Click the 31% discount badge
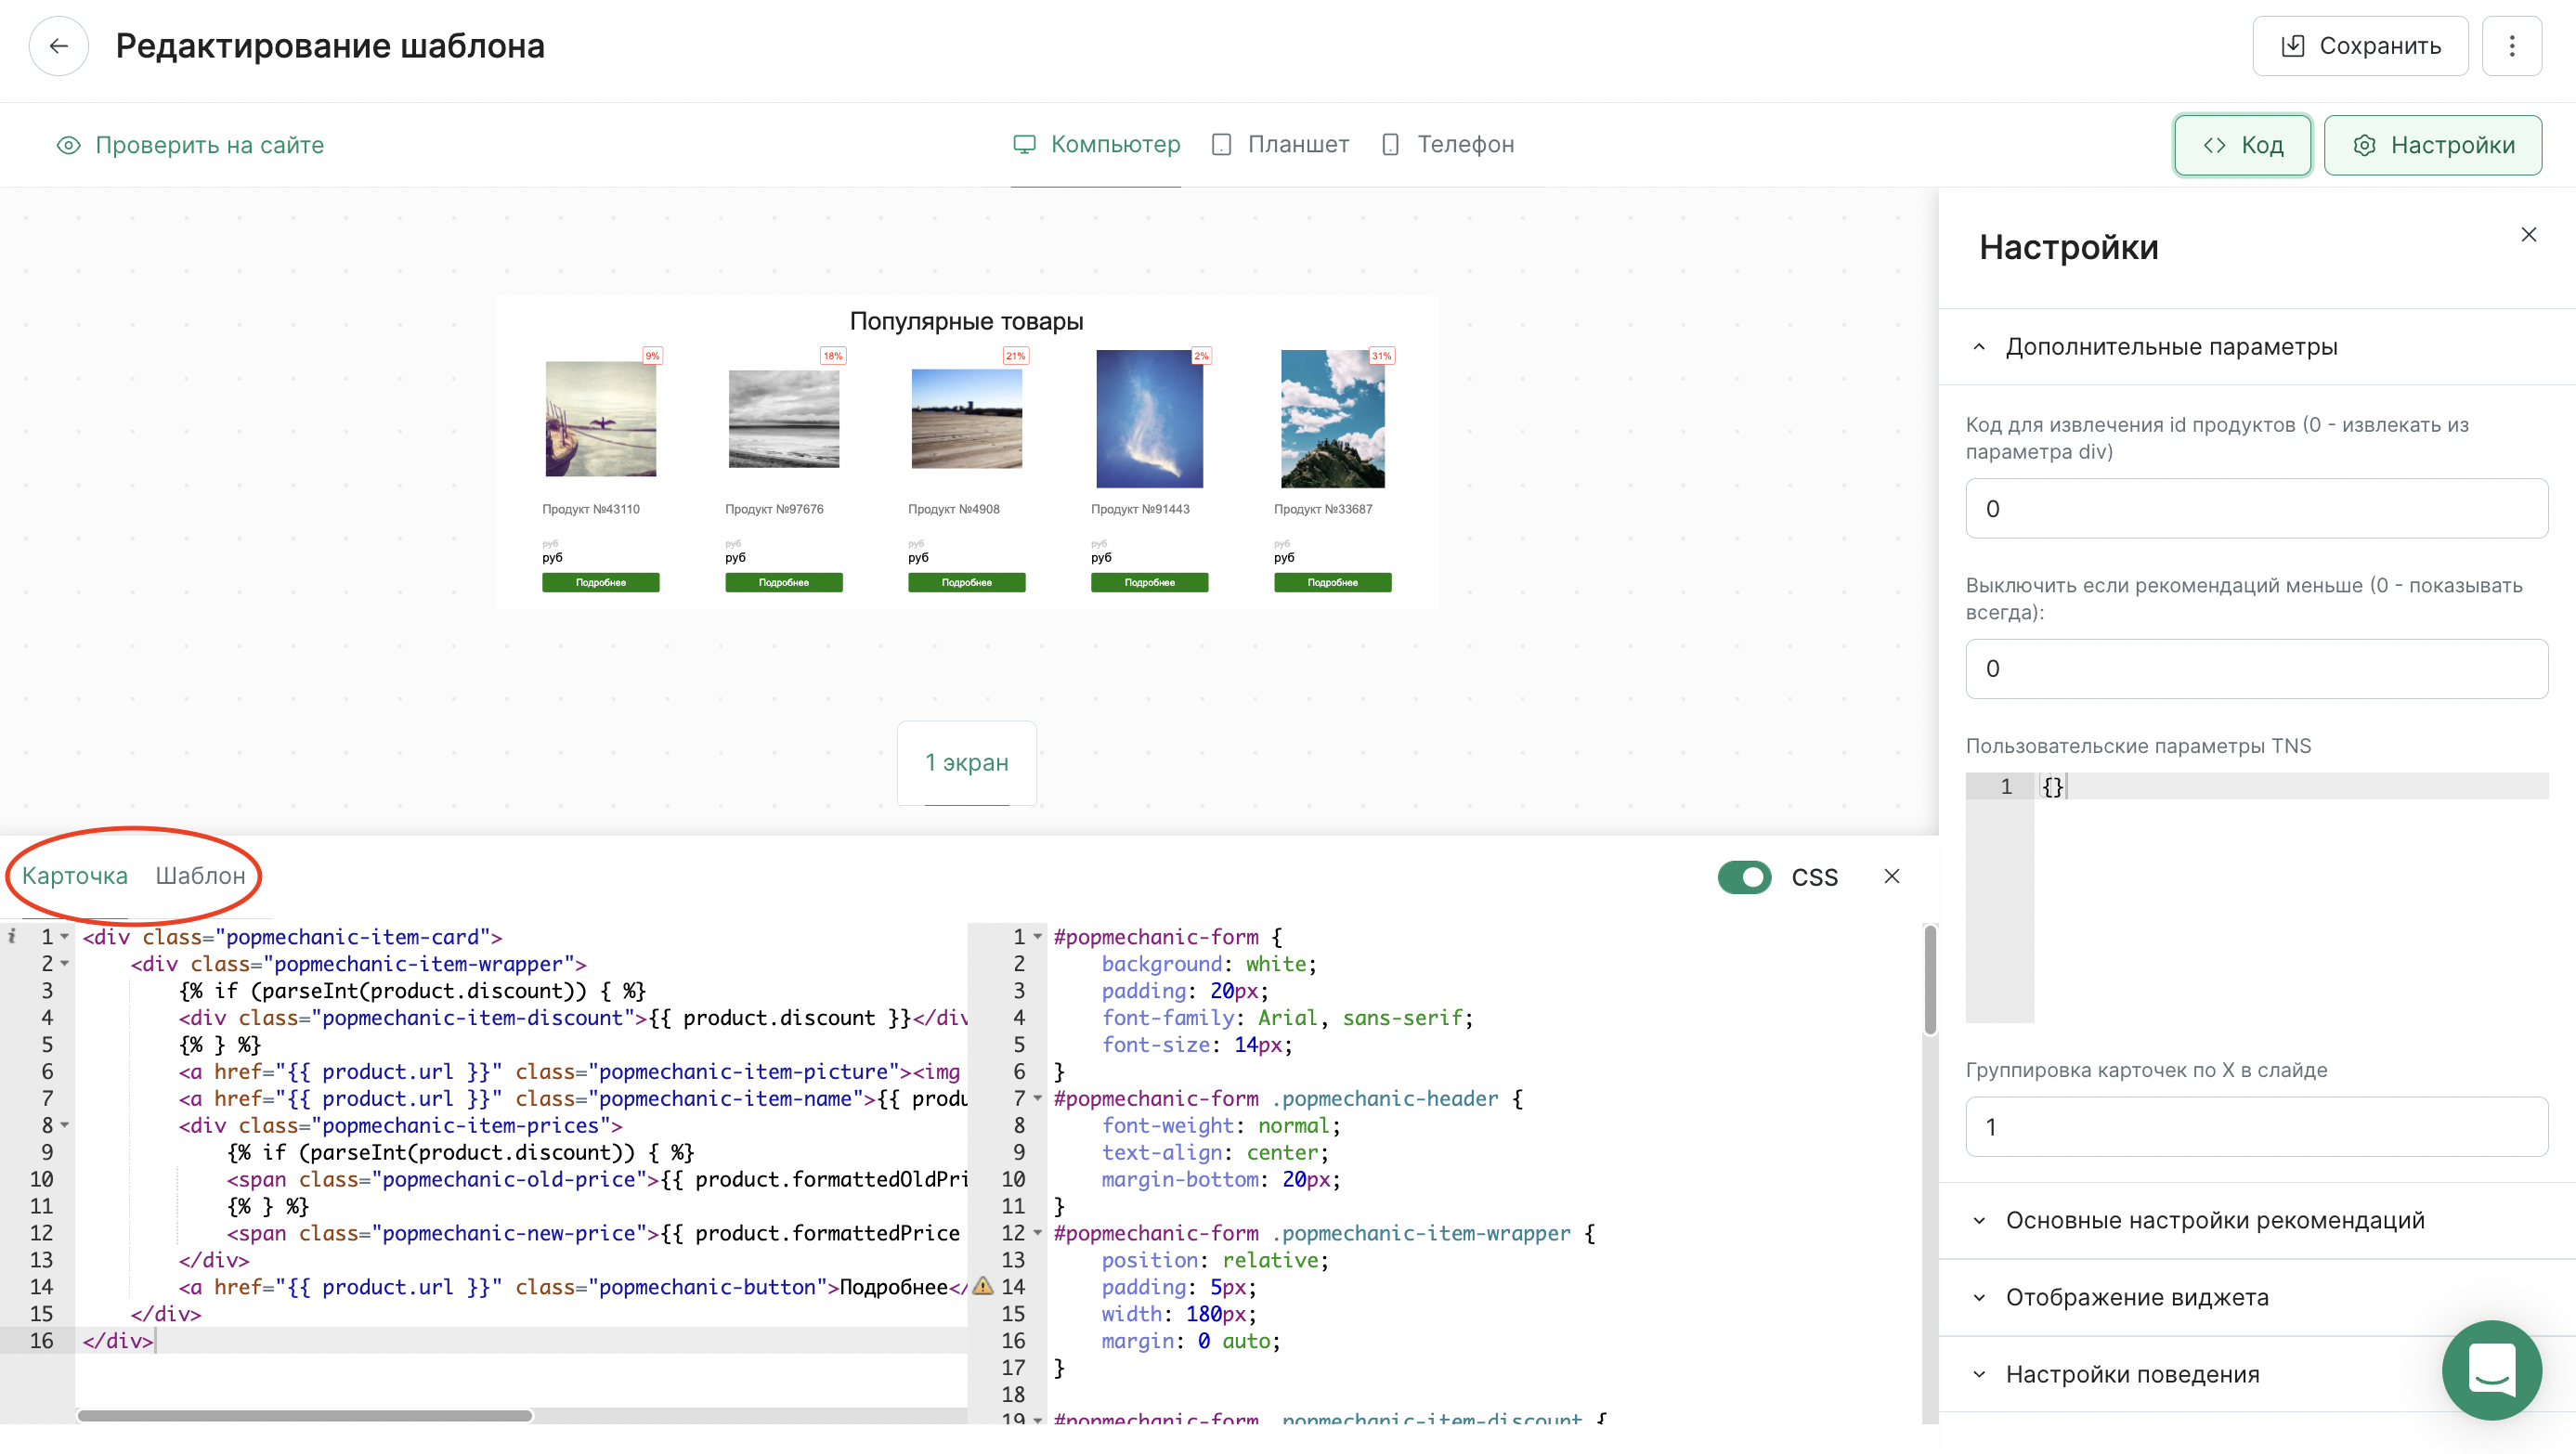 1382,356
